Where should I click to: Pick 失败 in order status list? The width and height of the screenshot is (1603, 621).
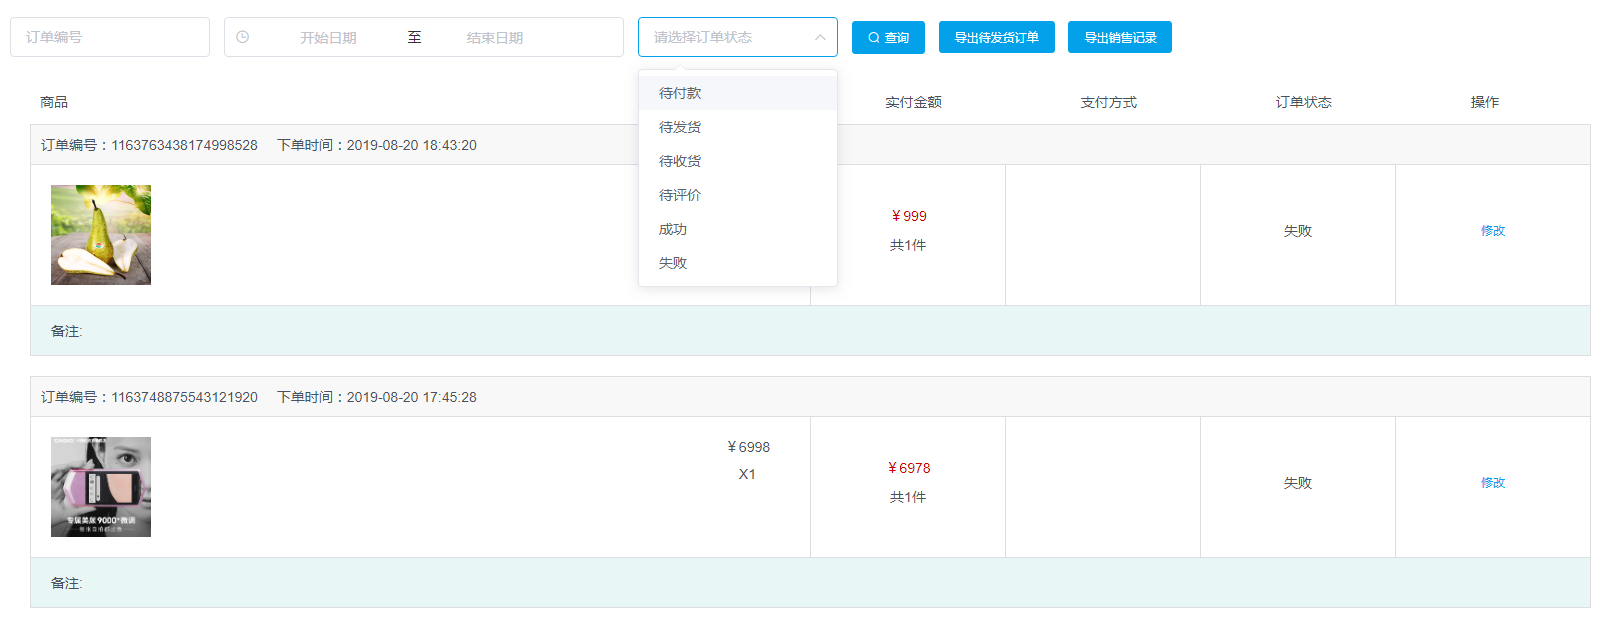pyautogui.click(x=673, y=263)
